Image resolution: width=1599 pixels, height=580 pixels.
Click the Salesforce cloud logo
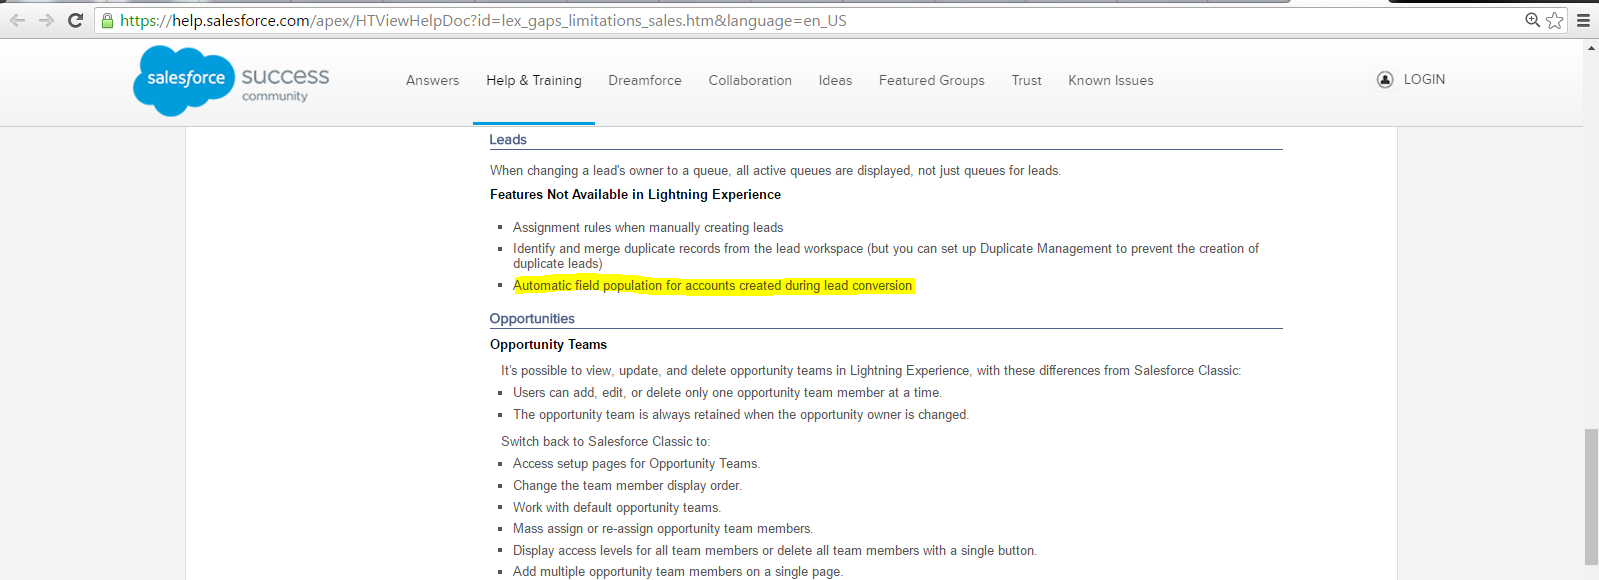pos(183,80)
